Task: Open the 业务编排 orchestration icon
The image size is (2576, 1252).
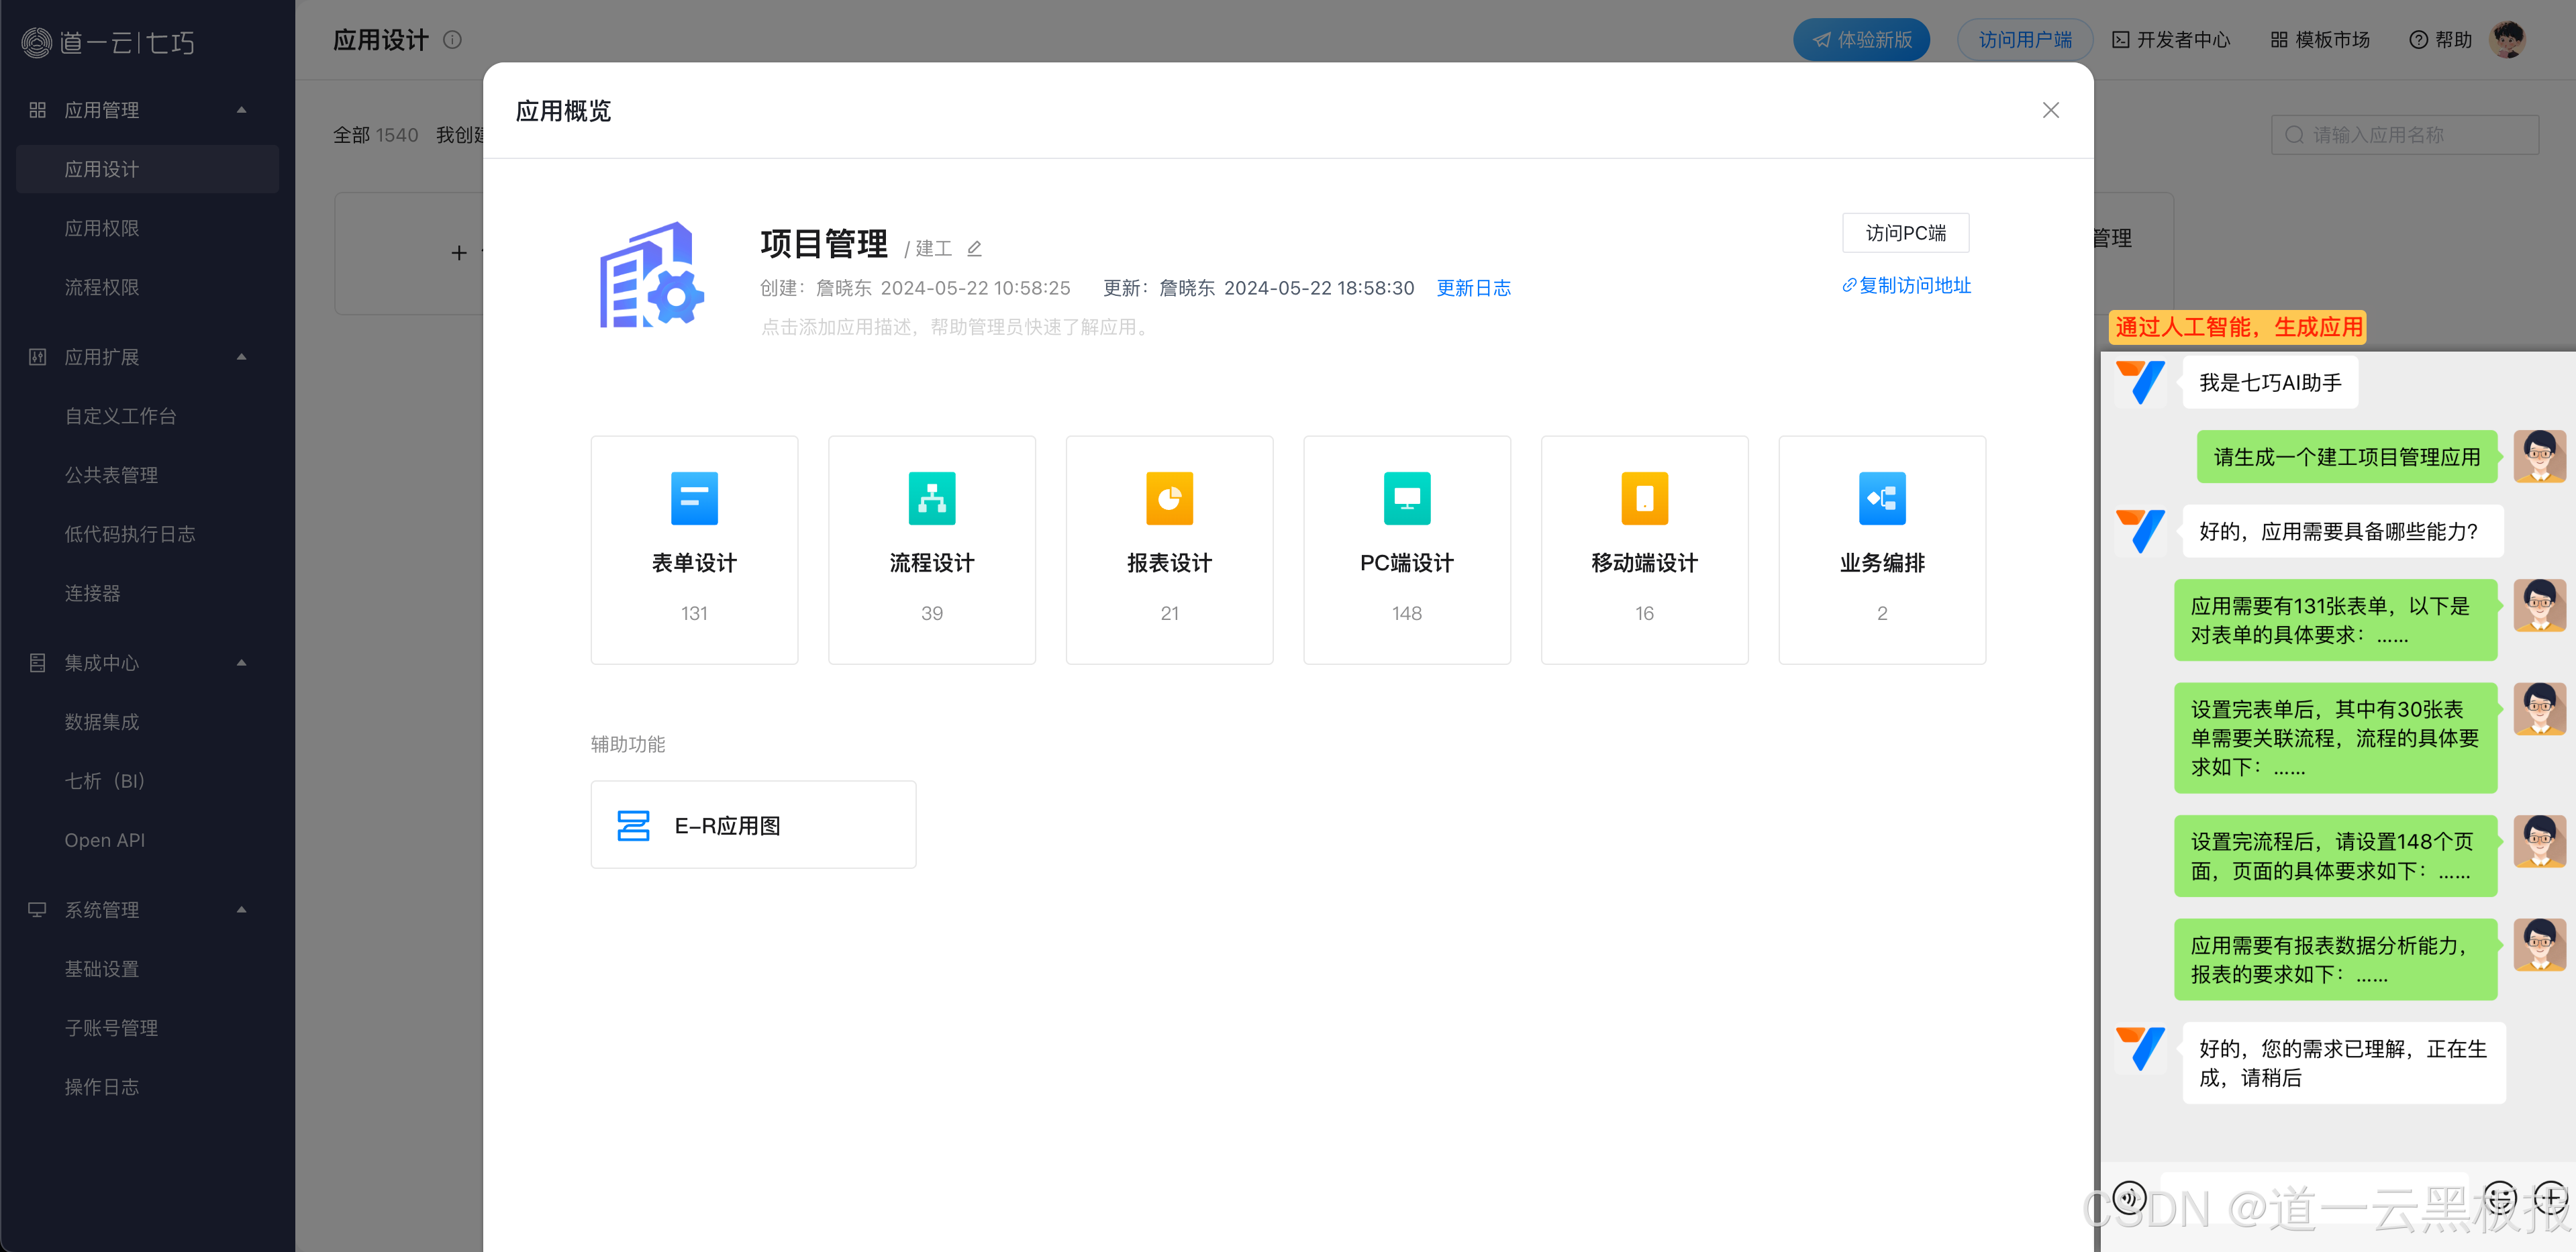Action: 1881,498
